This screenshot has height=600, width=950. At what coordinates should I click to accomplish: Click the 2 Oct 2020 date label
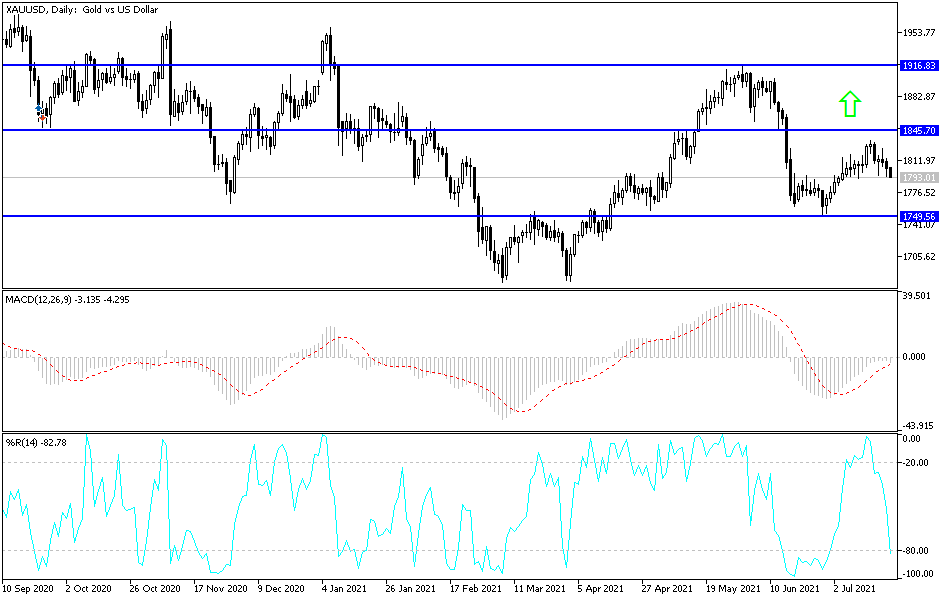(x=88, y=589)
